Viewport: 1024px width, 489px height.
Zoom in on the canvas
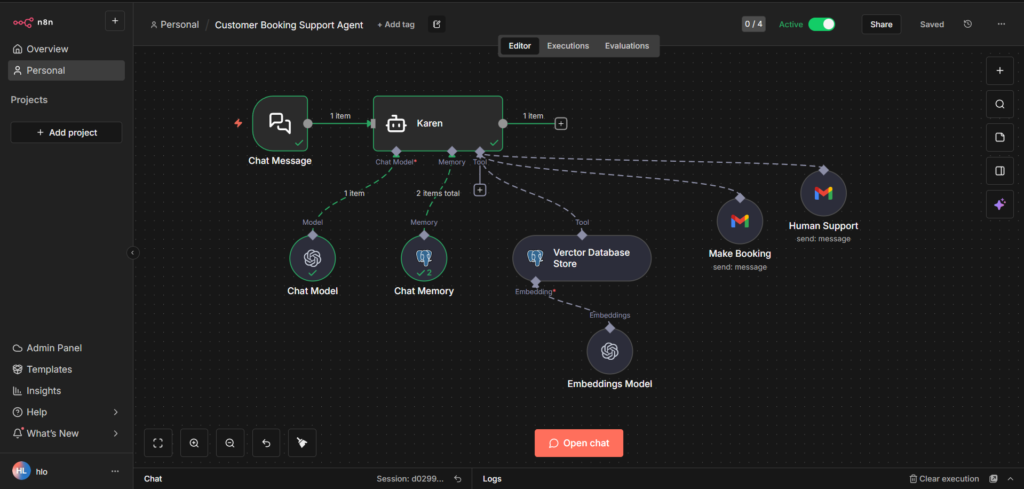point(194,443)
